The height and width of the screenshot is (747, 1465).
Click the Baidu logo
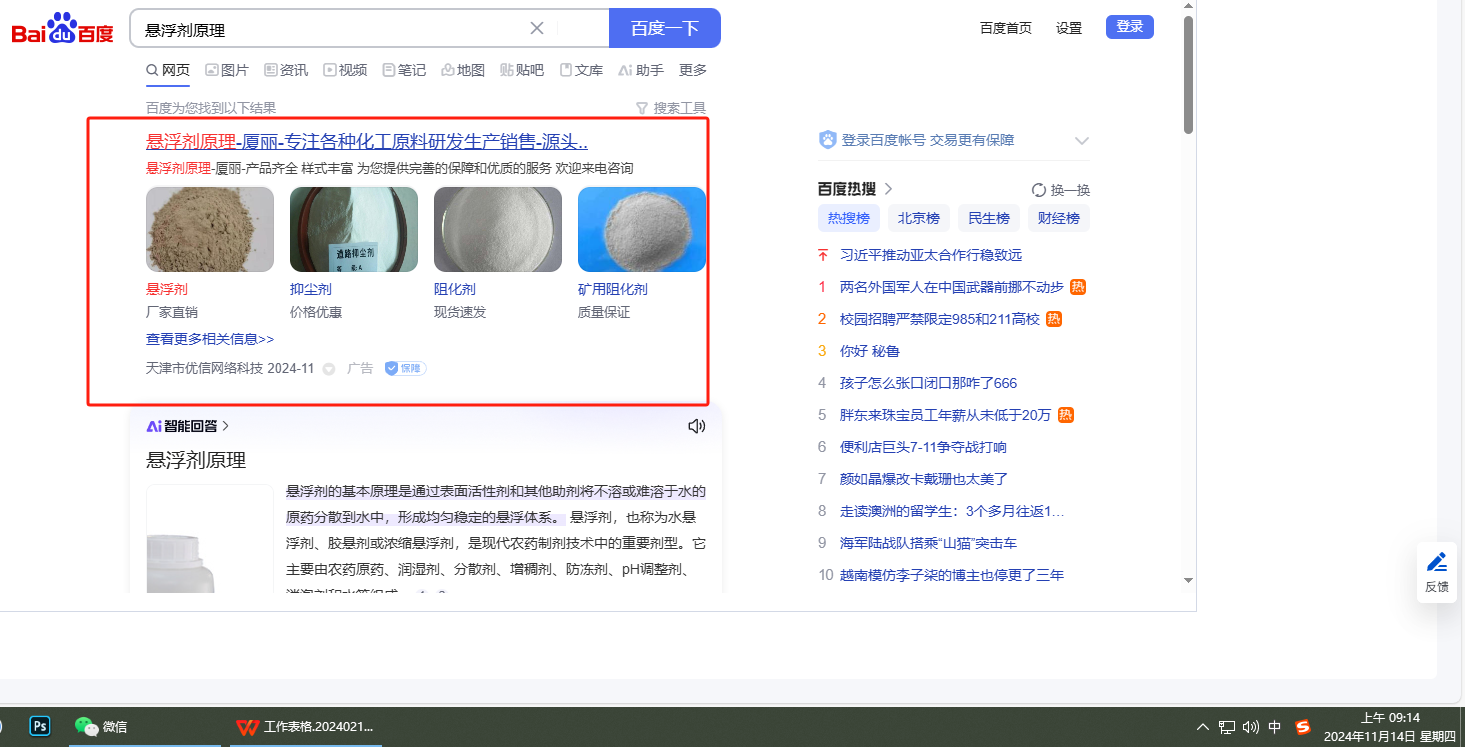click(63, 28)
